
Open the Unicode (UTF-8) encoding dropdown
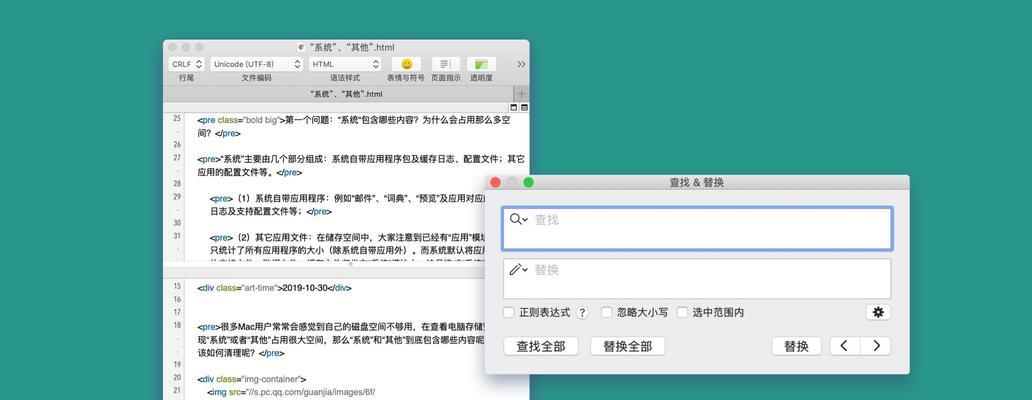point(256,64)
